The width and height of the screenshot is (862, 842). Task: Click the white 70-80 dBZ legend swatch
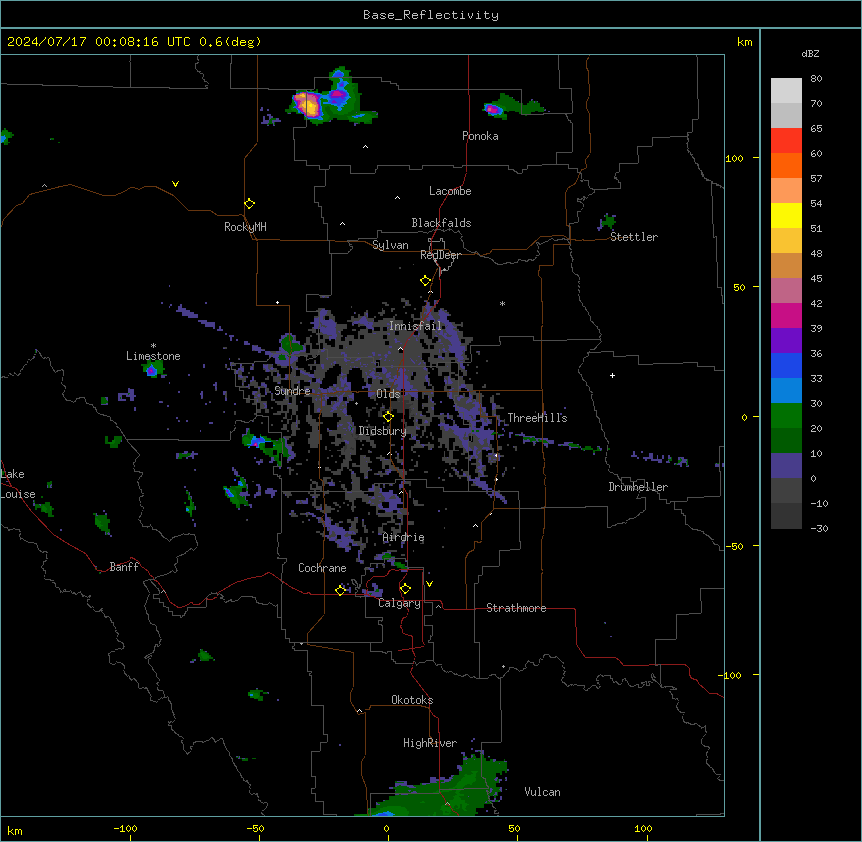pyautogui.click(x=786, y=91)
